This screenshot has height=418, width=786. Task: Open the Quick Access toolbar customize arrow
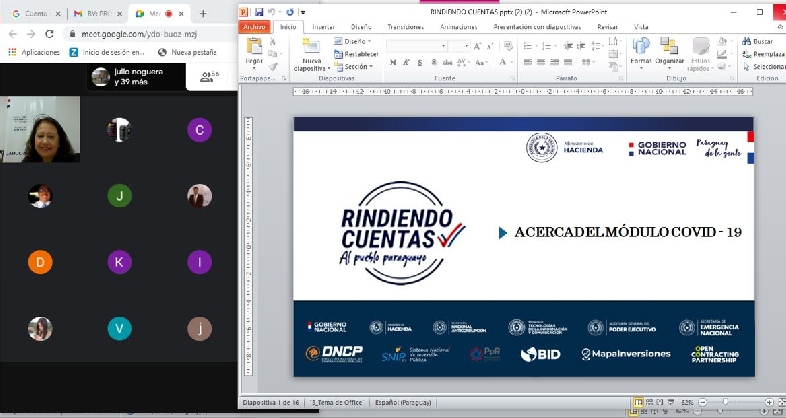pos(302,12)
